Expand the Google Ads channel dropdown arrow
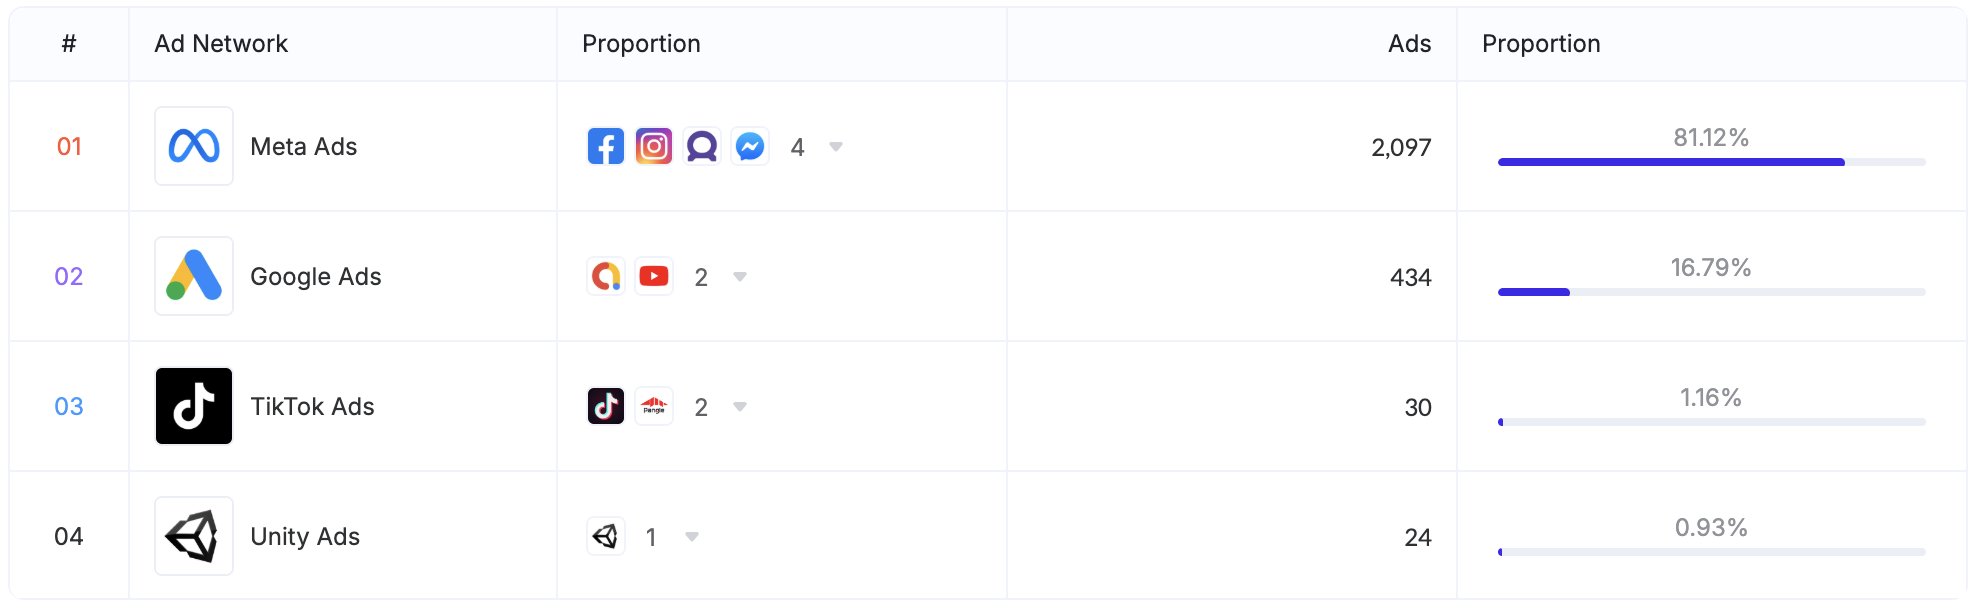The height and width of the screenshot is (610, 1978). coord(740,277)
